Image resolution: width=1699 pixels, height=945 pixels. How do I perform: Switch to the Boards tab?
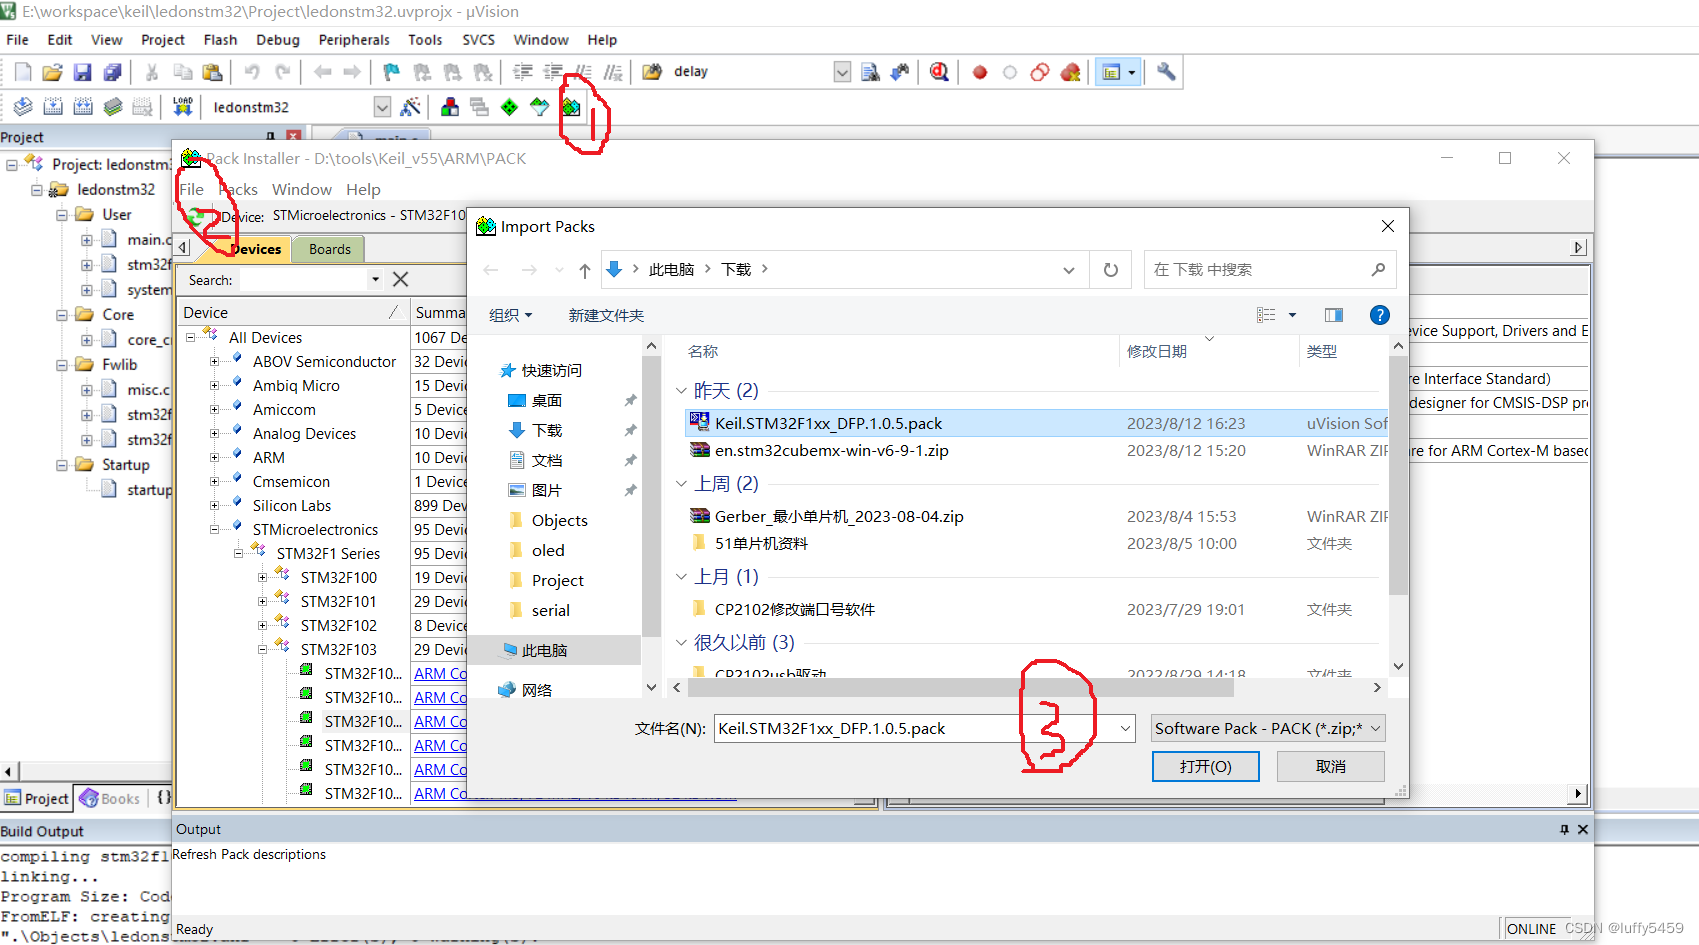[330, 249]
